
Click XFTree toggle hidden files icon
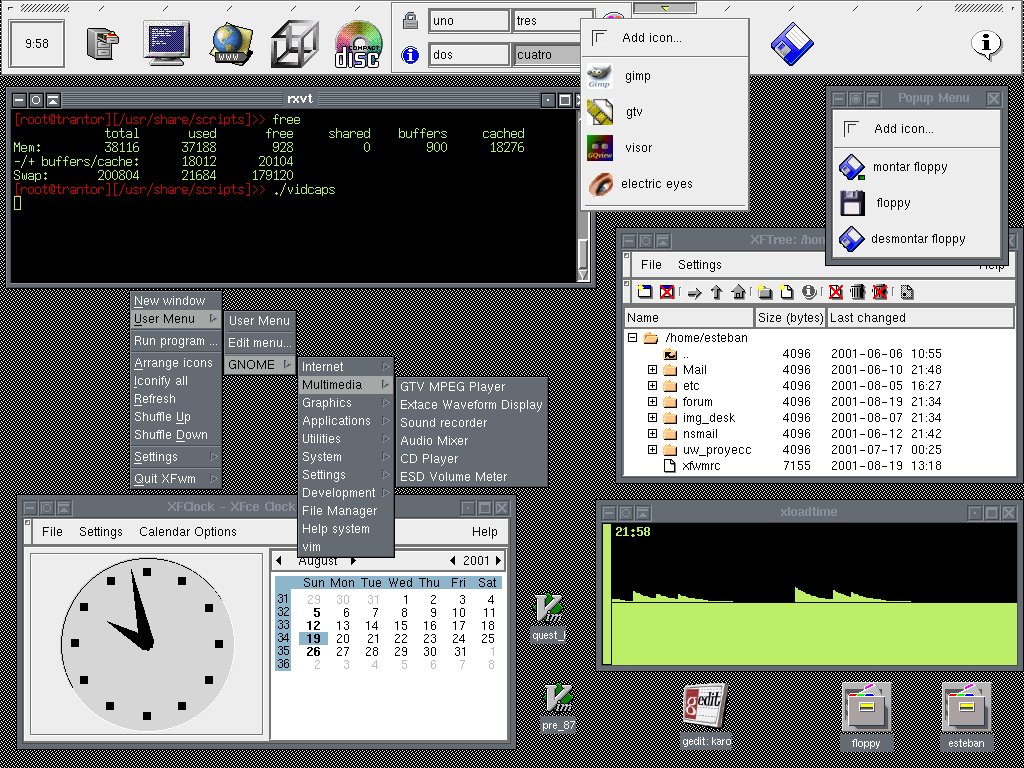[906, 292]
